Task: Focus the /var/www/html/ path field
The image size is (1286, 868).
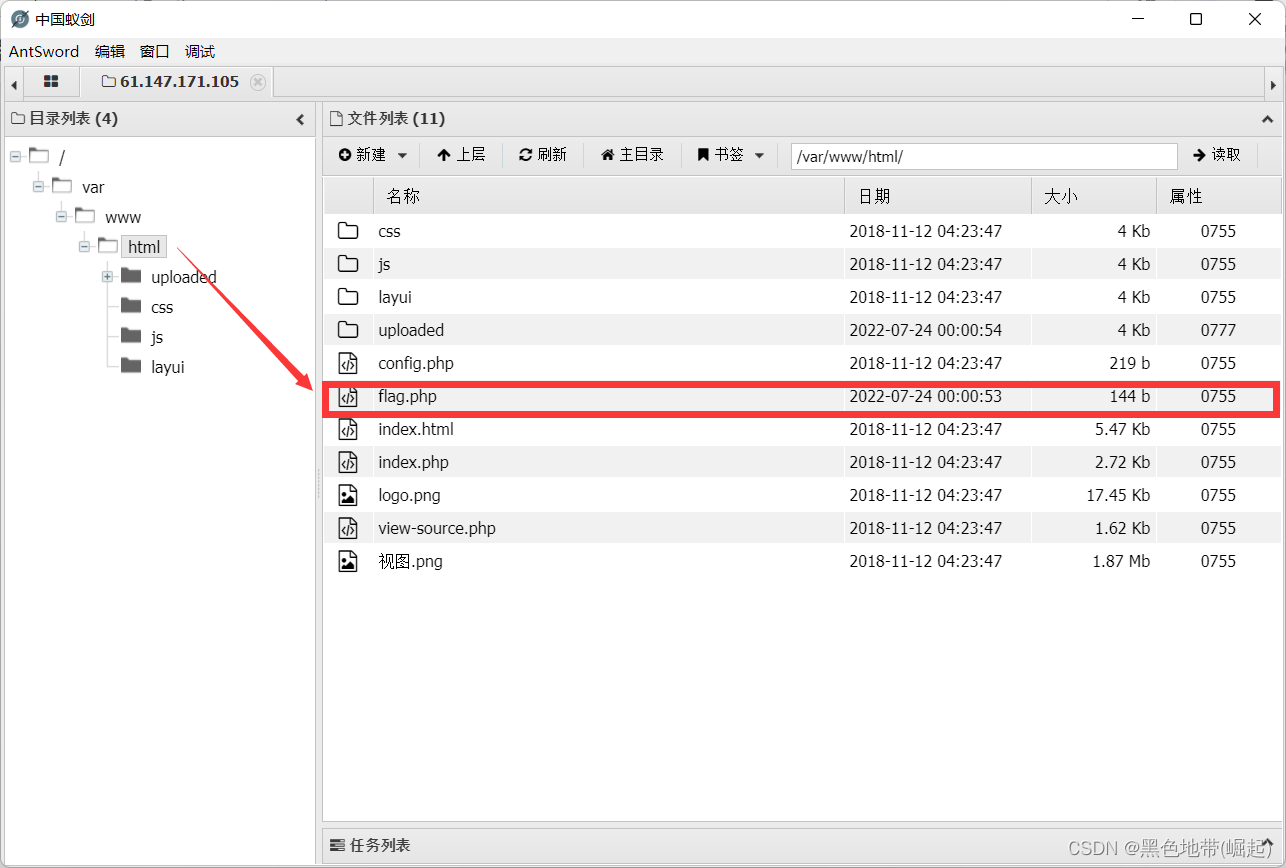Action: tap(984, 156)
